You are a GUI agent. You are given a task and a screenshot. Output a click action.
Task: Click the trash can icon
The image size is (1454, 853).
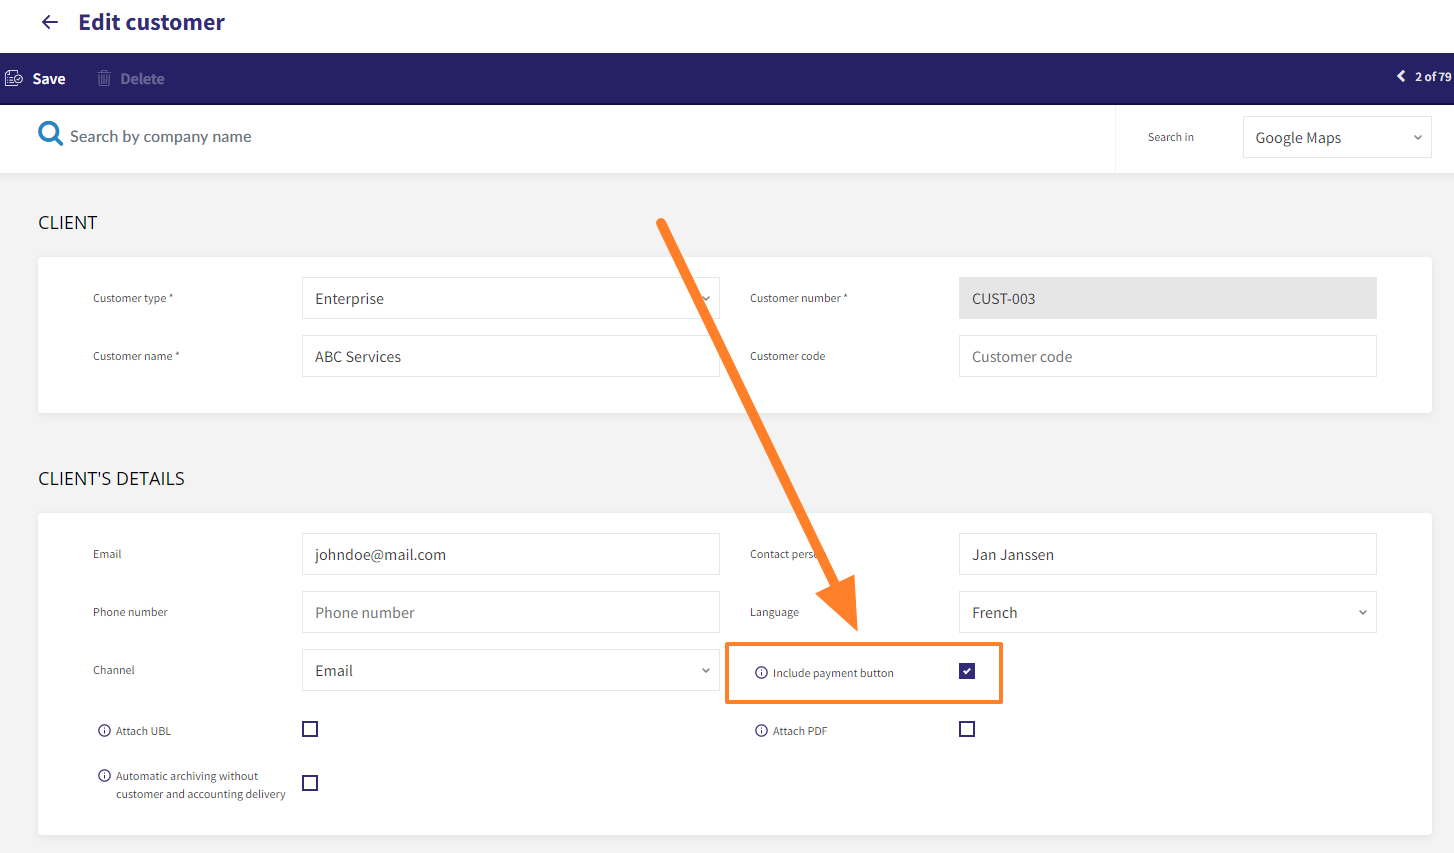click(104, 78)
